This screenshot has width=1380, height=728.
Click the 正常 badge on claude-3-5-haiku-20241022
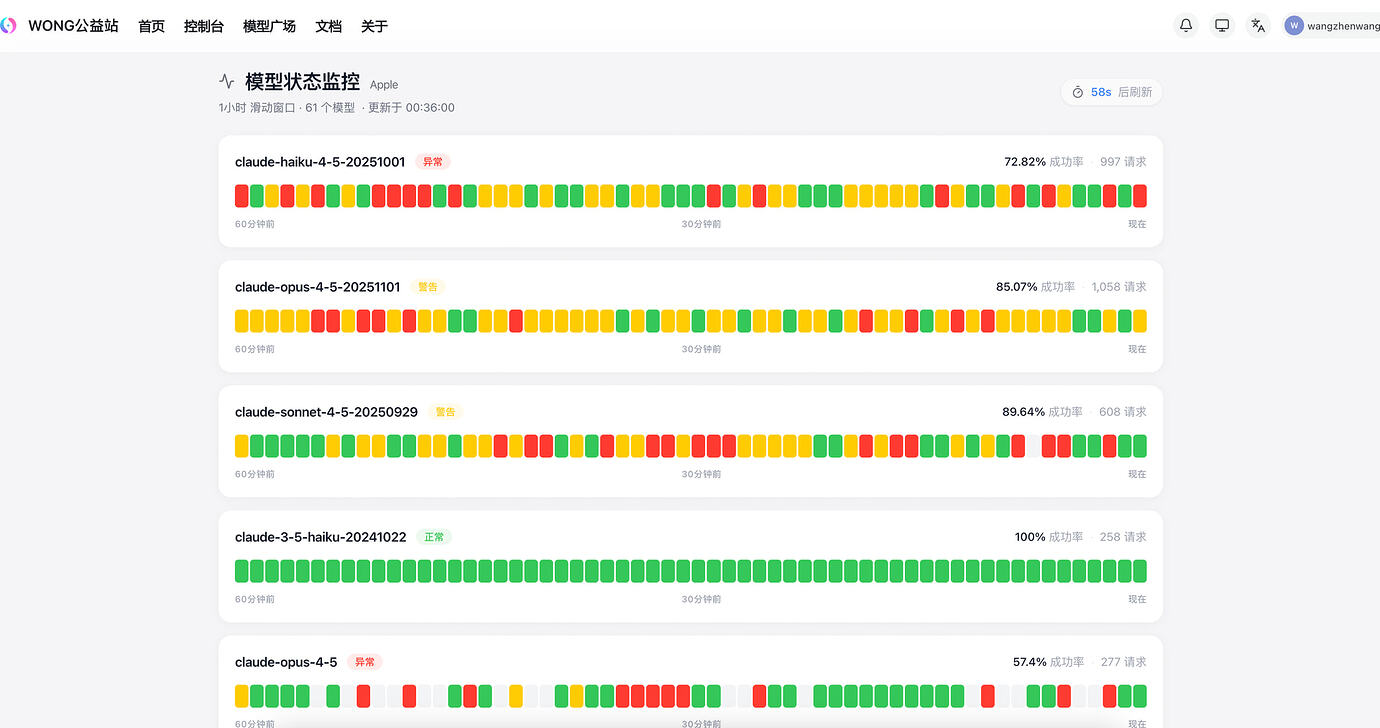[434, 537]
